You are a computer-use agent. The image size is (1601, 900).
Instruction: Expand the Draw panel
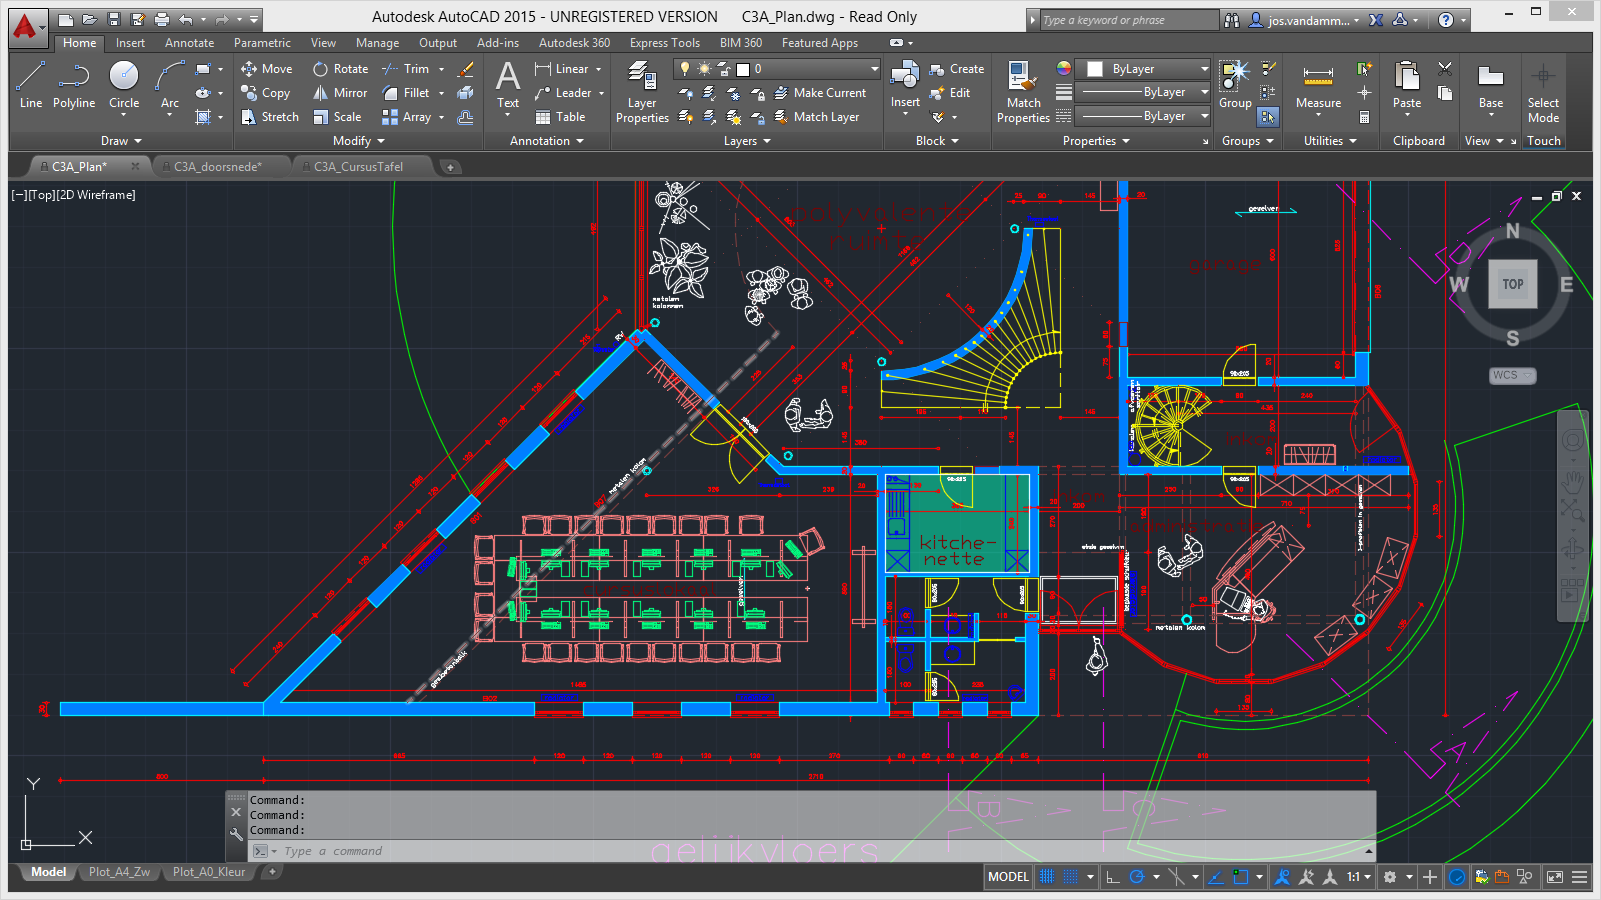coord(121,141)
